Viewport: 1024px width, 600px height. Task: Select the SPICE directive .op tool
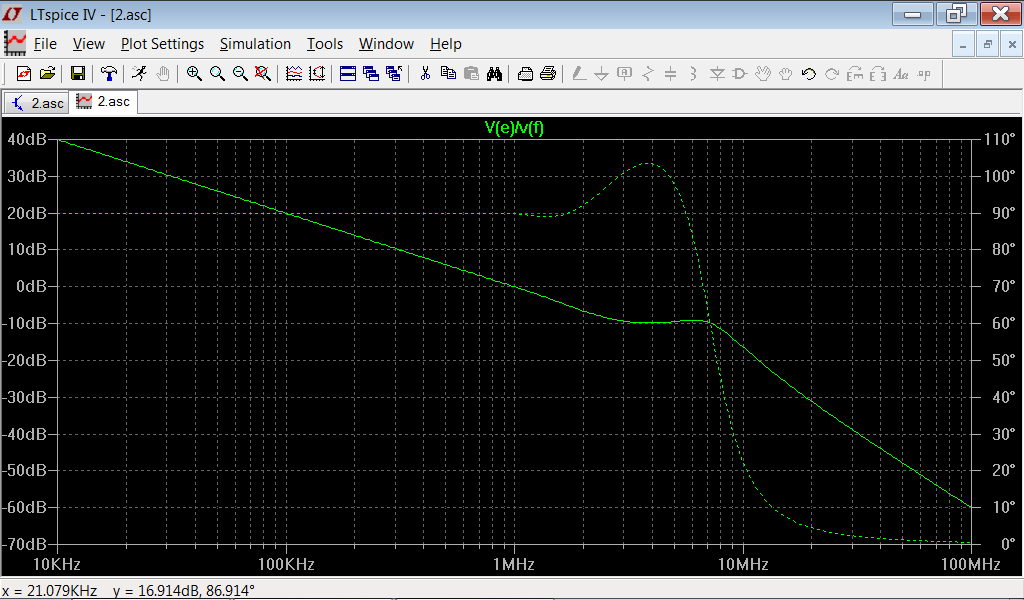point(923,74)
